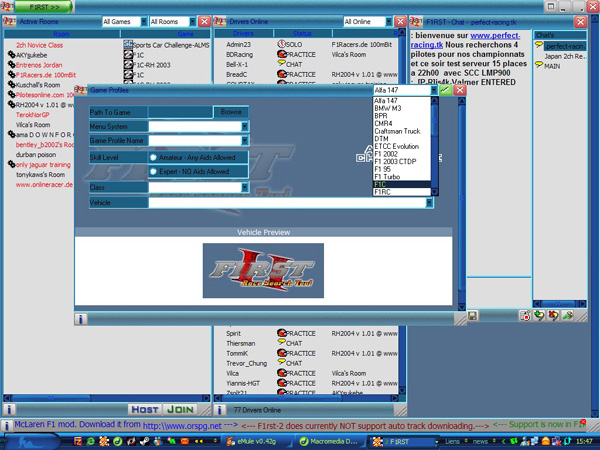
Task: Select the only jaguar training room
Action: [43, 165]
